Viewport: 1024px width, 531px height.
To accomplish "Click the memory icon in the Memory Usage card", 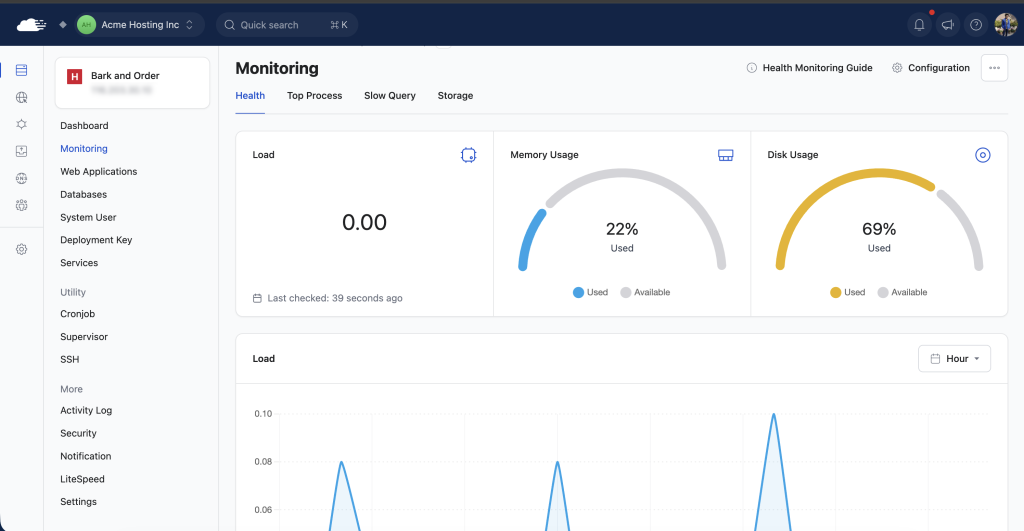I will click(x=726, y=155).
